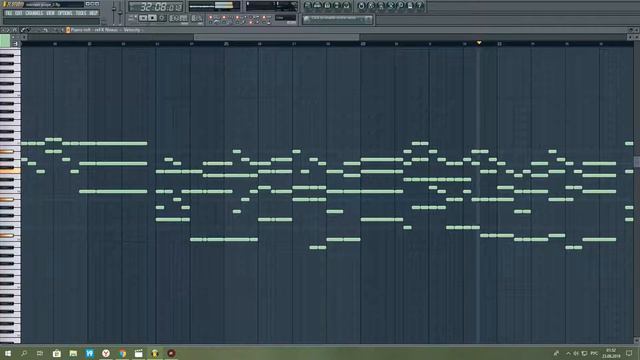The image size is (640, 360).
Task: Open the OPTIONS menu
Action: point(64,13)
